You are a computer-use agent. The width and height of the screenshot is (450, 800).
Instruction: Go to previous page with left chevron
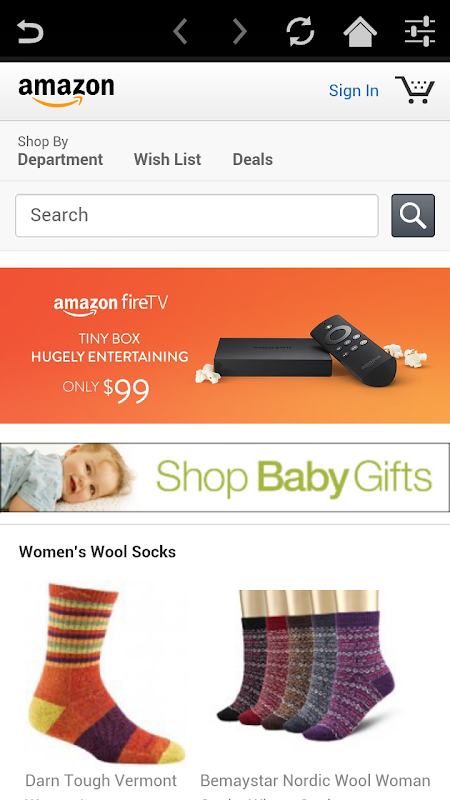pyautogui.click(x=180, y=31)
